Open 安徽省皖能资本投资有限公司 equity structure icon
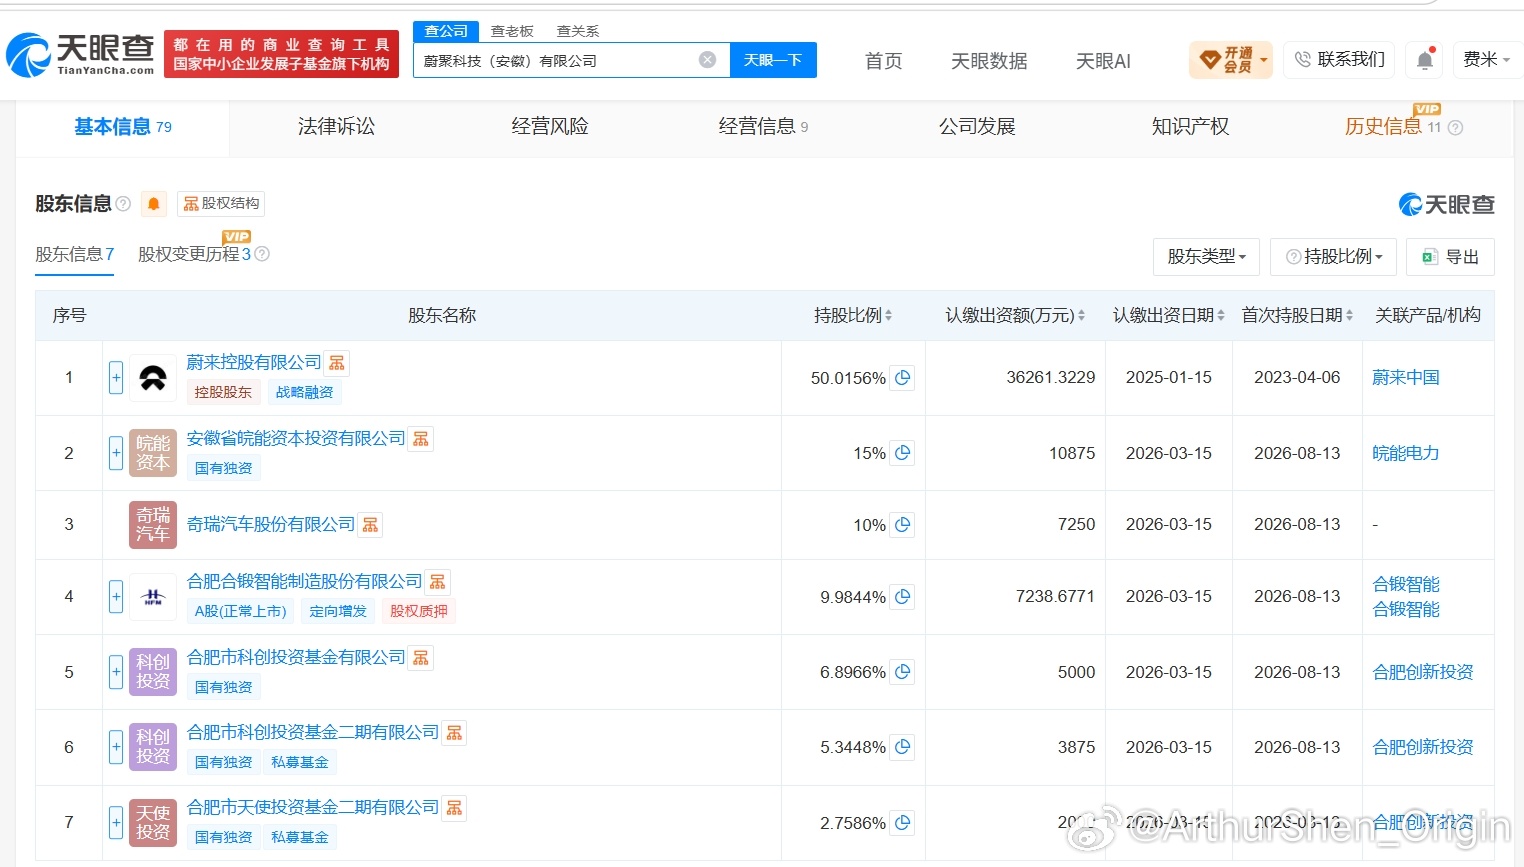Screen dimensions: 1524x867 click(421, 439)
